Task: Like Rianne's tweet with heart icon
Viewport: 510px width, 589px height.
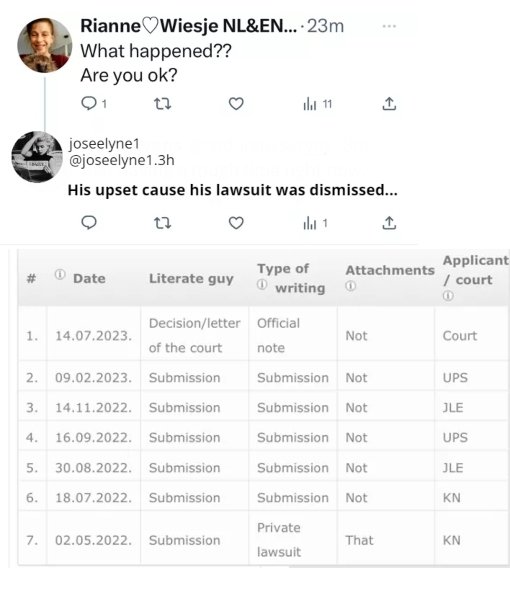Action: [x=236, y=104]
